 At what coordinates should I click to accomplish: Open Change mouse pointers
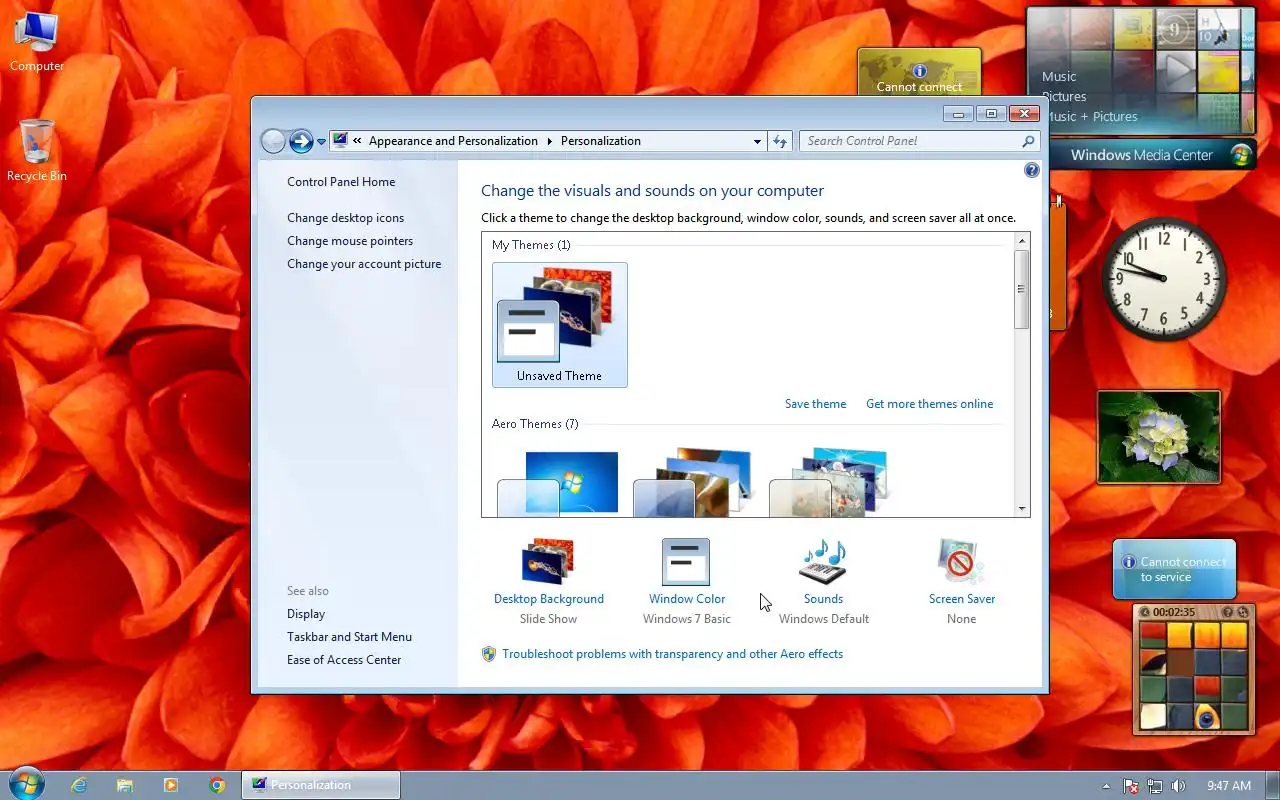point(350,241)
